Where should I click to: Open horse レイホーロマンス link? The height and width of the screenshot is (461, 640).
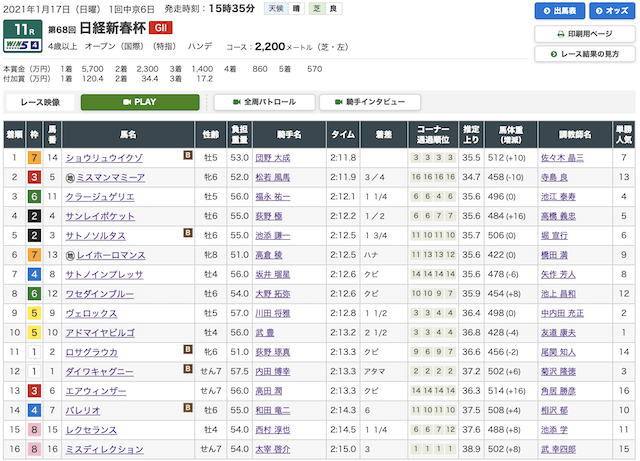[x=111, y=255]
